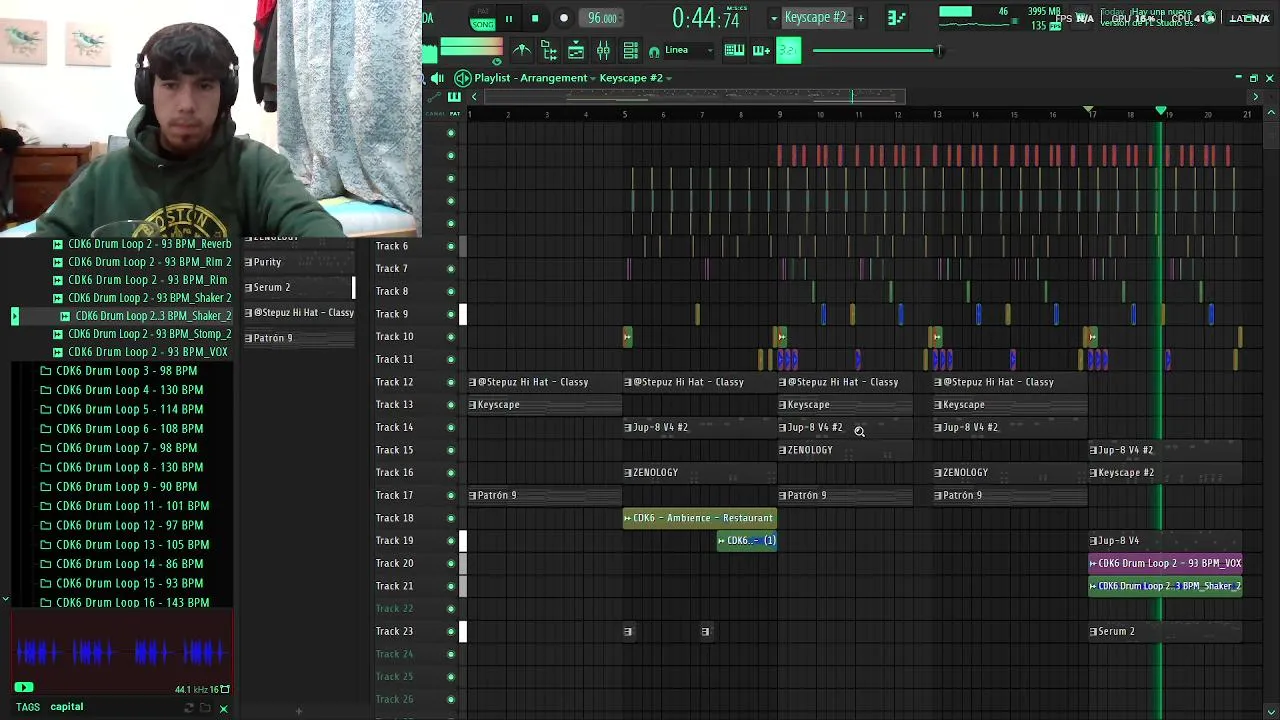Image resolution: width=1280 pixels, height=720 pixels.
Task: Mute Track 9 with its green dot
Action: point(451,314)
